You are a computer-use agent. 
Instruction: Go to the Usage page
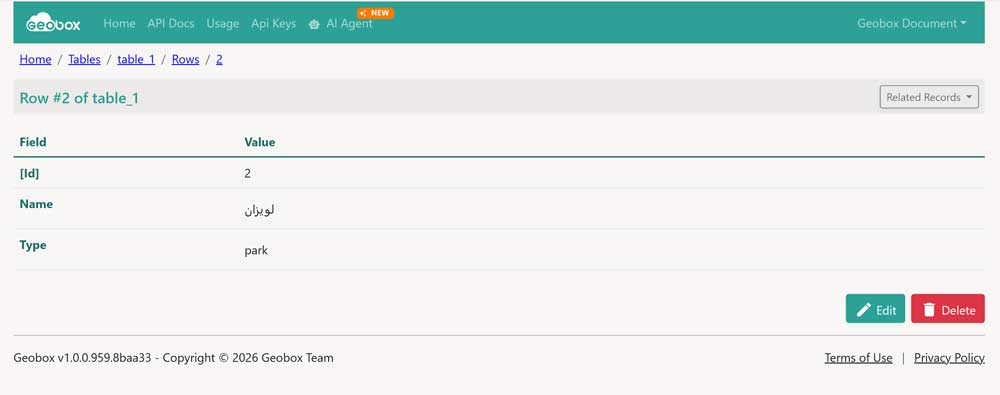point(223,24)
